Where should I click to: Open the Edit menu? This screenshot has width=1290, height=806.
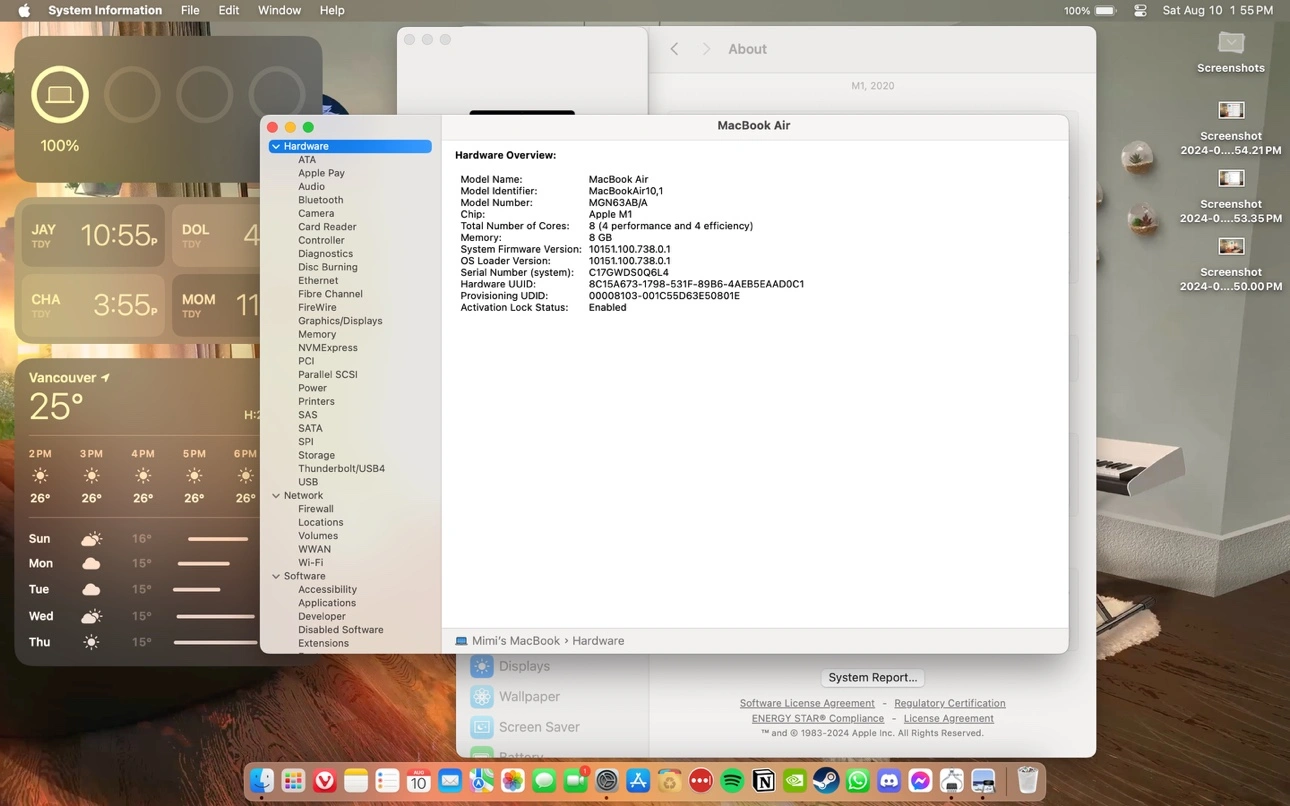point(229,11)
